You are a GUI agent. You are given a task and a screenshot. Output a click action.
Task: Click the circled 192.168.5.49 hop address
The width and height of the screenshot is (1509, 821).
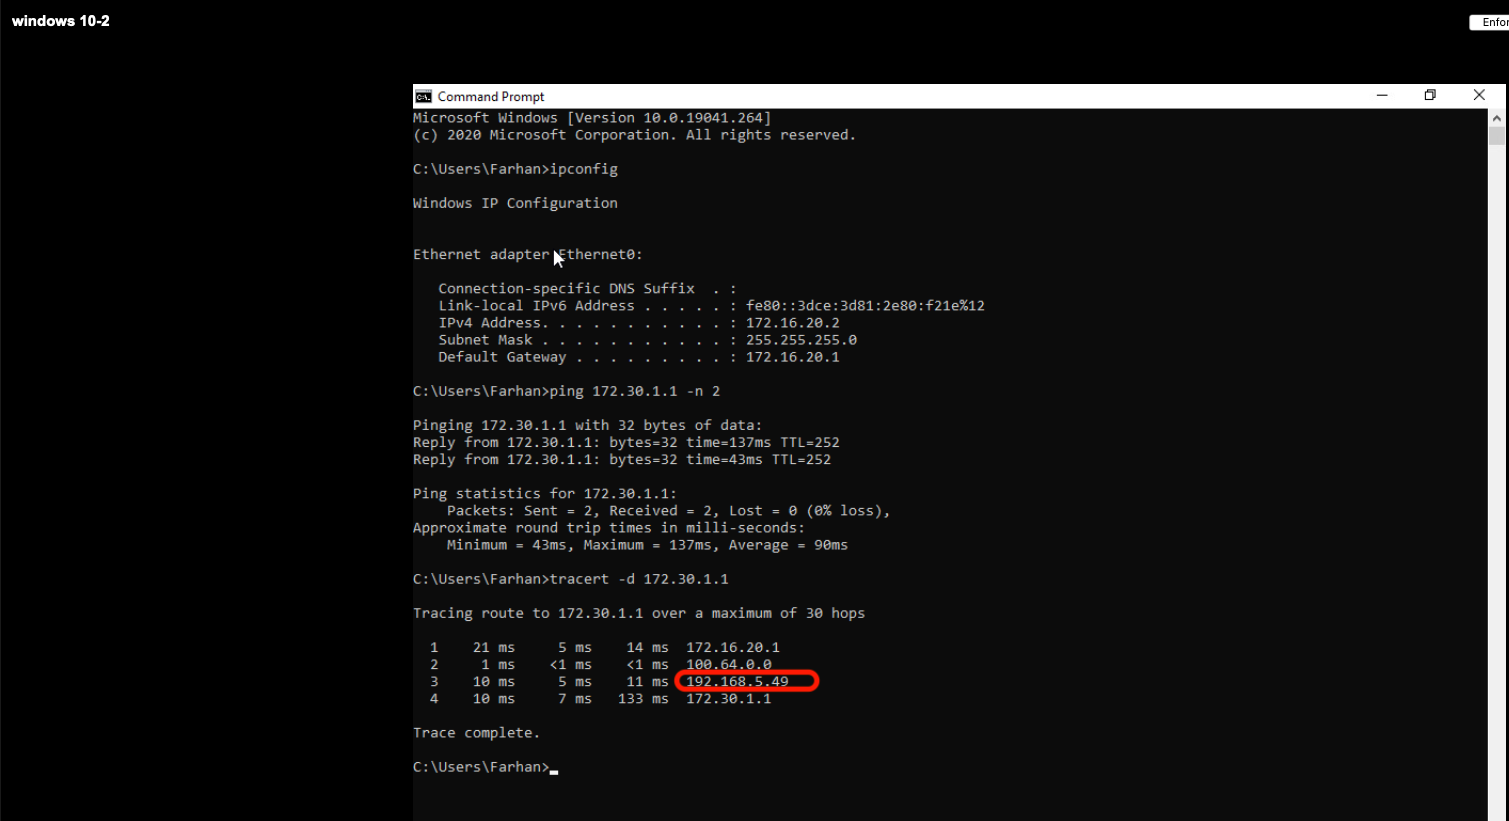point(737,682)
